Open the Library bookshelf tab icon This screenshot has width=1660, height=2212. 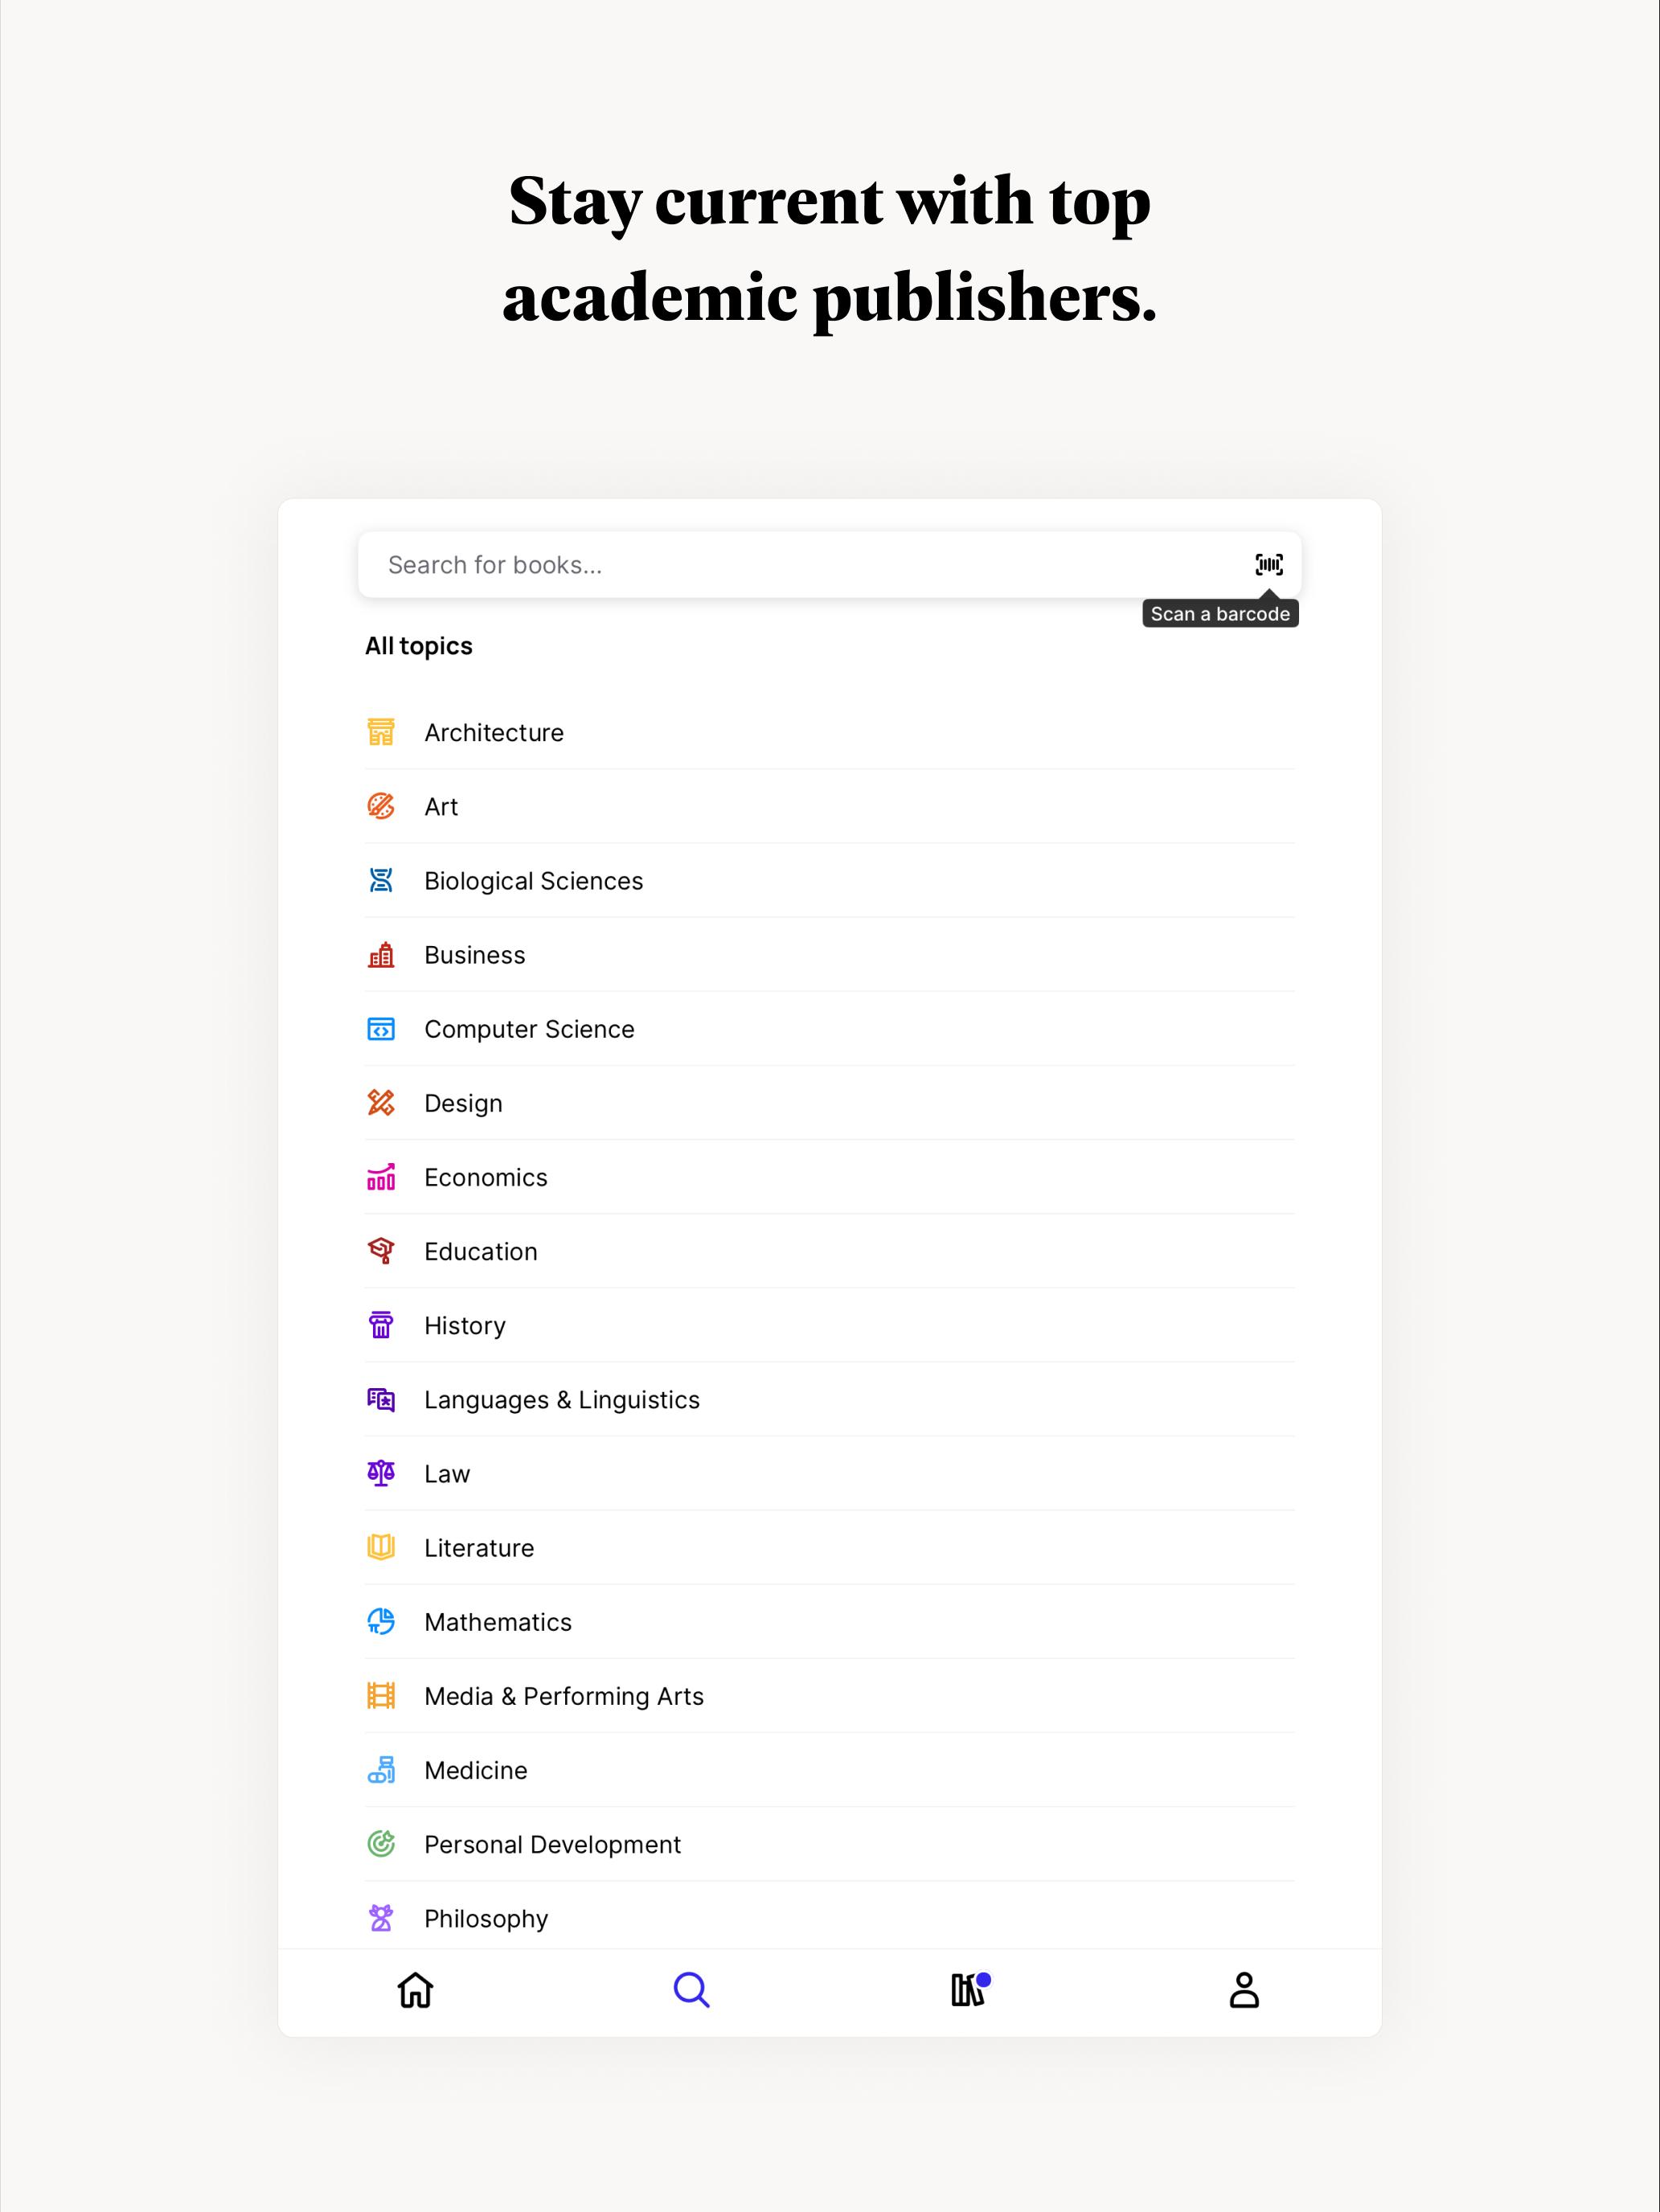[x=968, y=1990]
